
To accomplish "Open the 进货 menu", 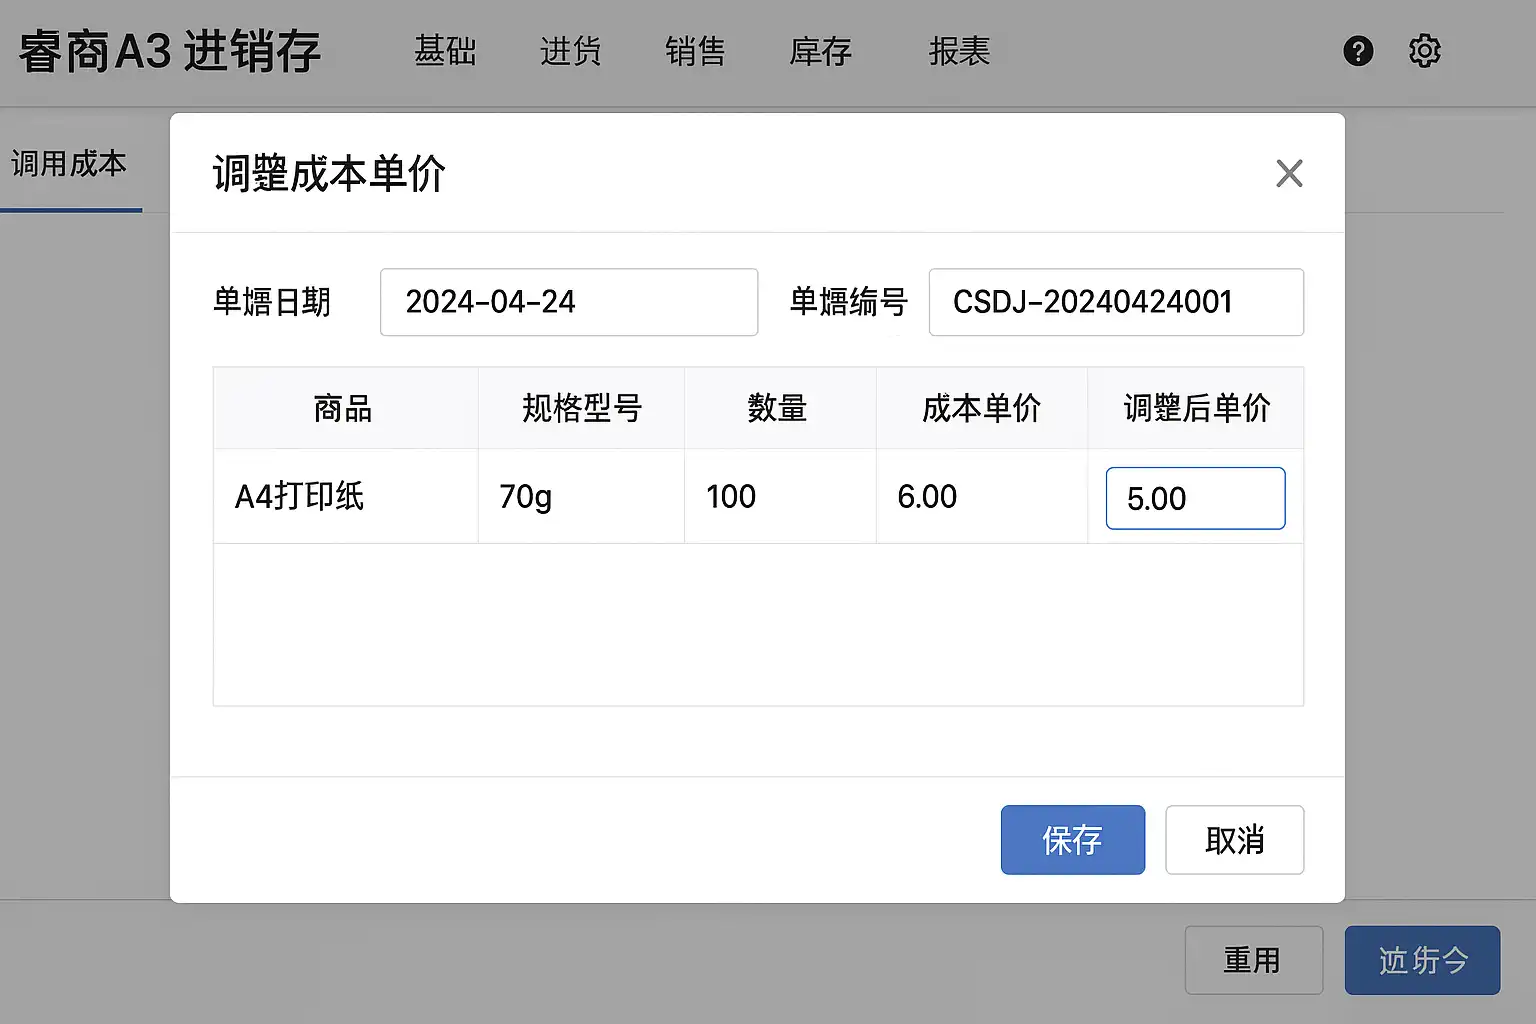I will (570, 51).
